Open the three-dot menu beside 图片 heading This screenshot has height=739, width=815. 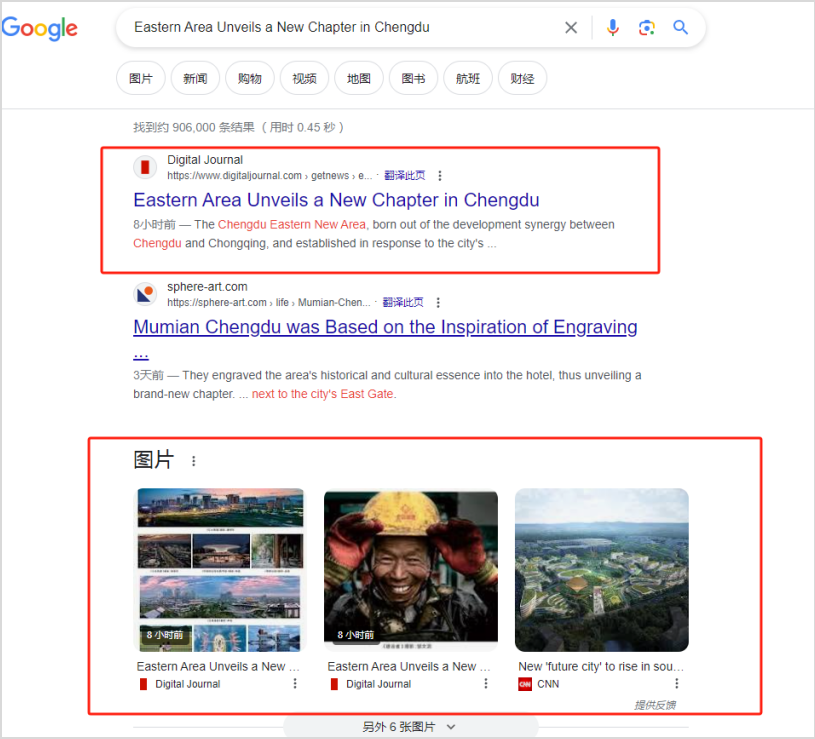193,459
